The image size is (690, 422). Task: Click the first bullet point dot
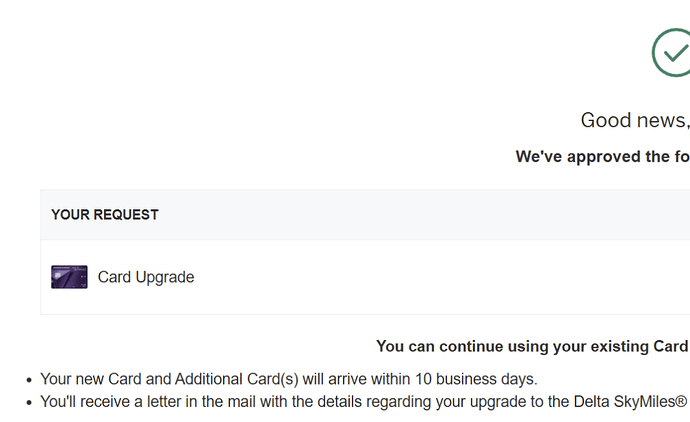pyautogui.click(x=28, y=380)
